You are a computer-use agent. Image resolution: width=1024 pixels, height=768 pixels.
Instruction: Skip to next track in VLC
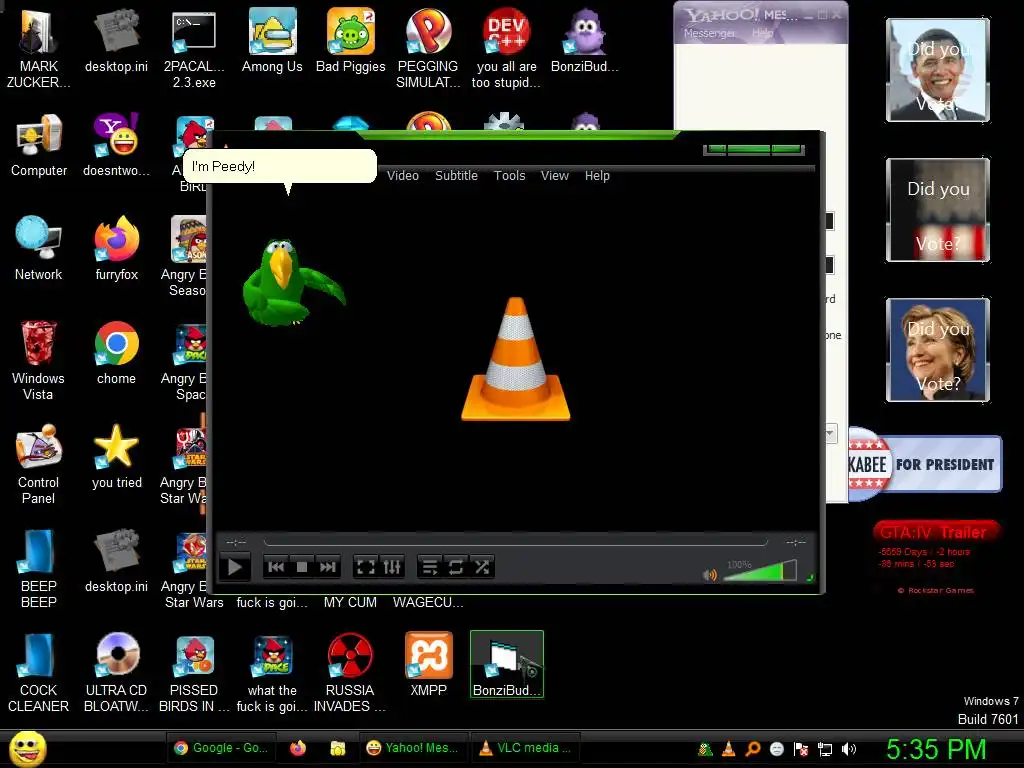coord(328,567)
